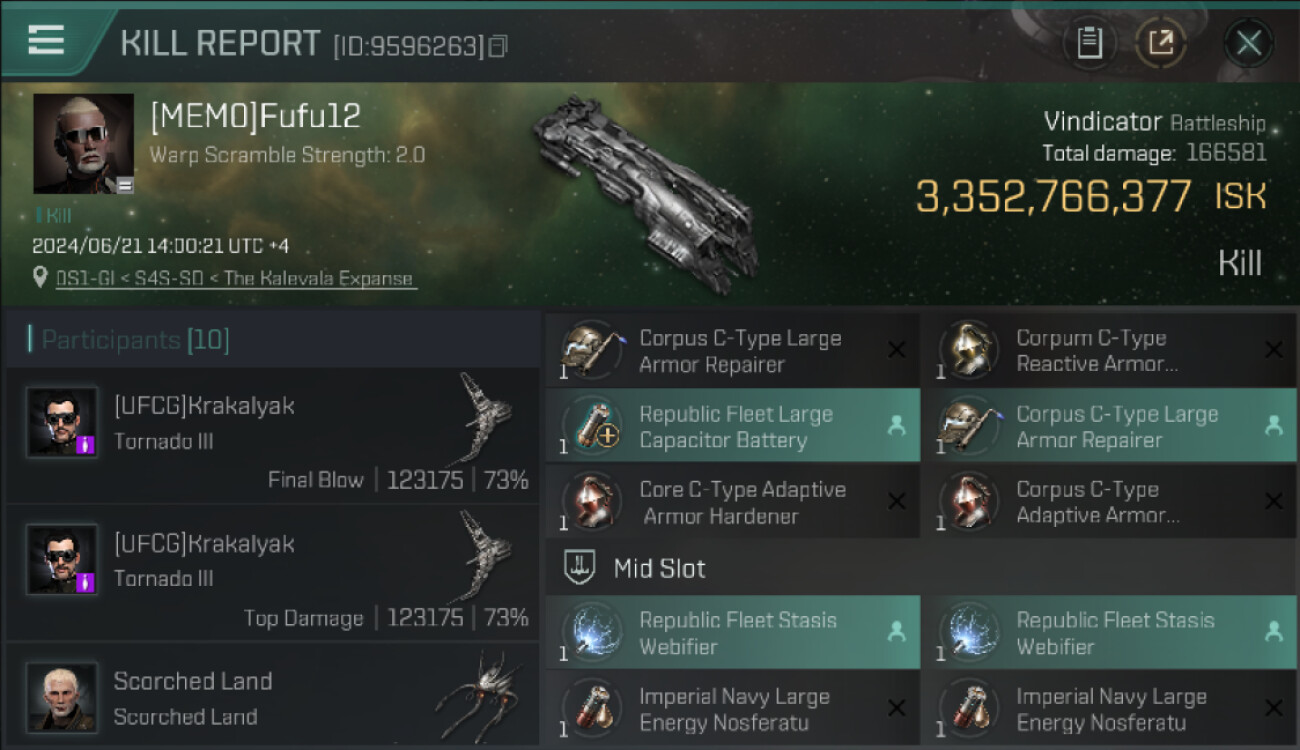Viewport: 1300px width, 750px height.
Task: Open Krakalyak Final Blow participant entry
Action: click(272, 435)
